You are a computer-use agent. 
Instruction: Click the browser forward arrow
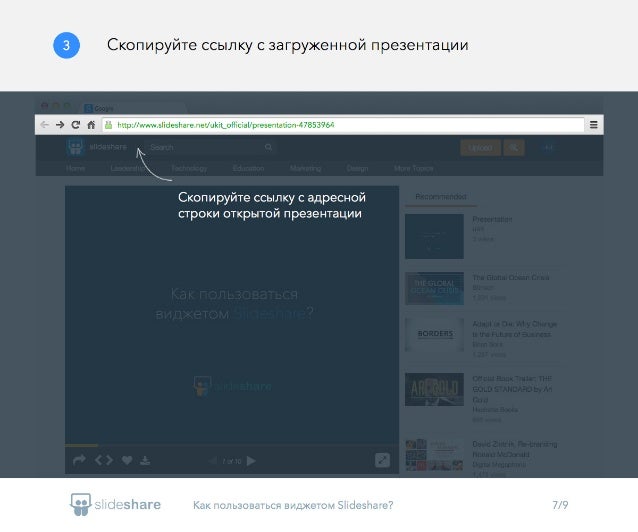[60, 125]
